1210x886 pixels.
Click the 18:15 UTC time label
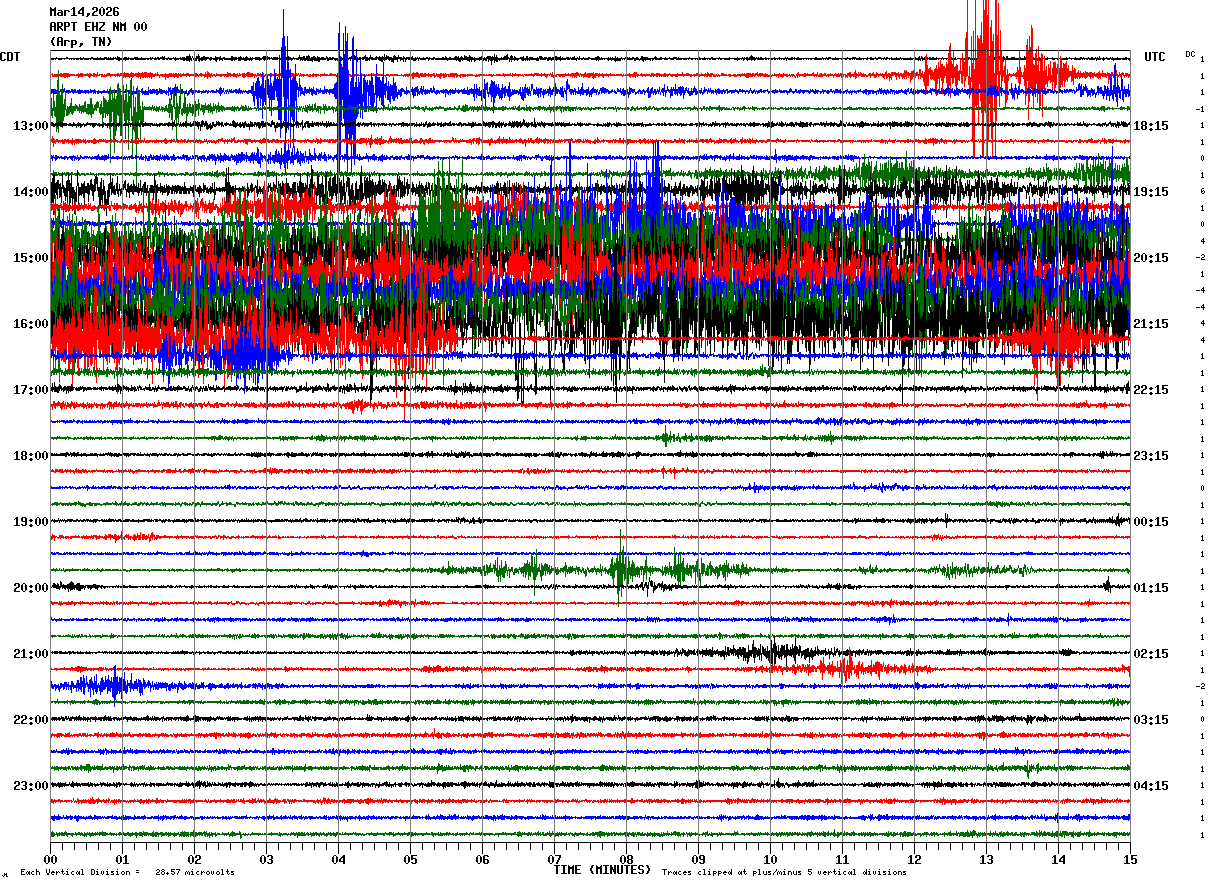[1151, 126]
